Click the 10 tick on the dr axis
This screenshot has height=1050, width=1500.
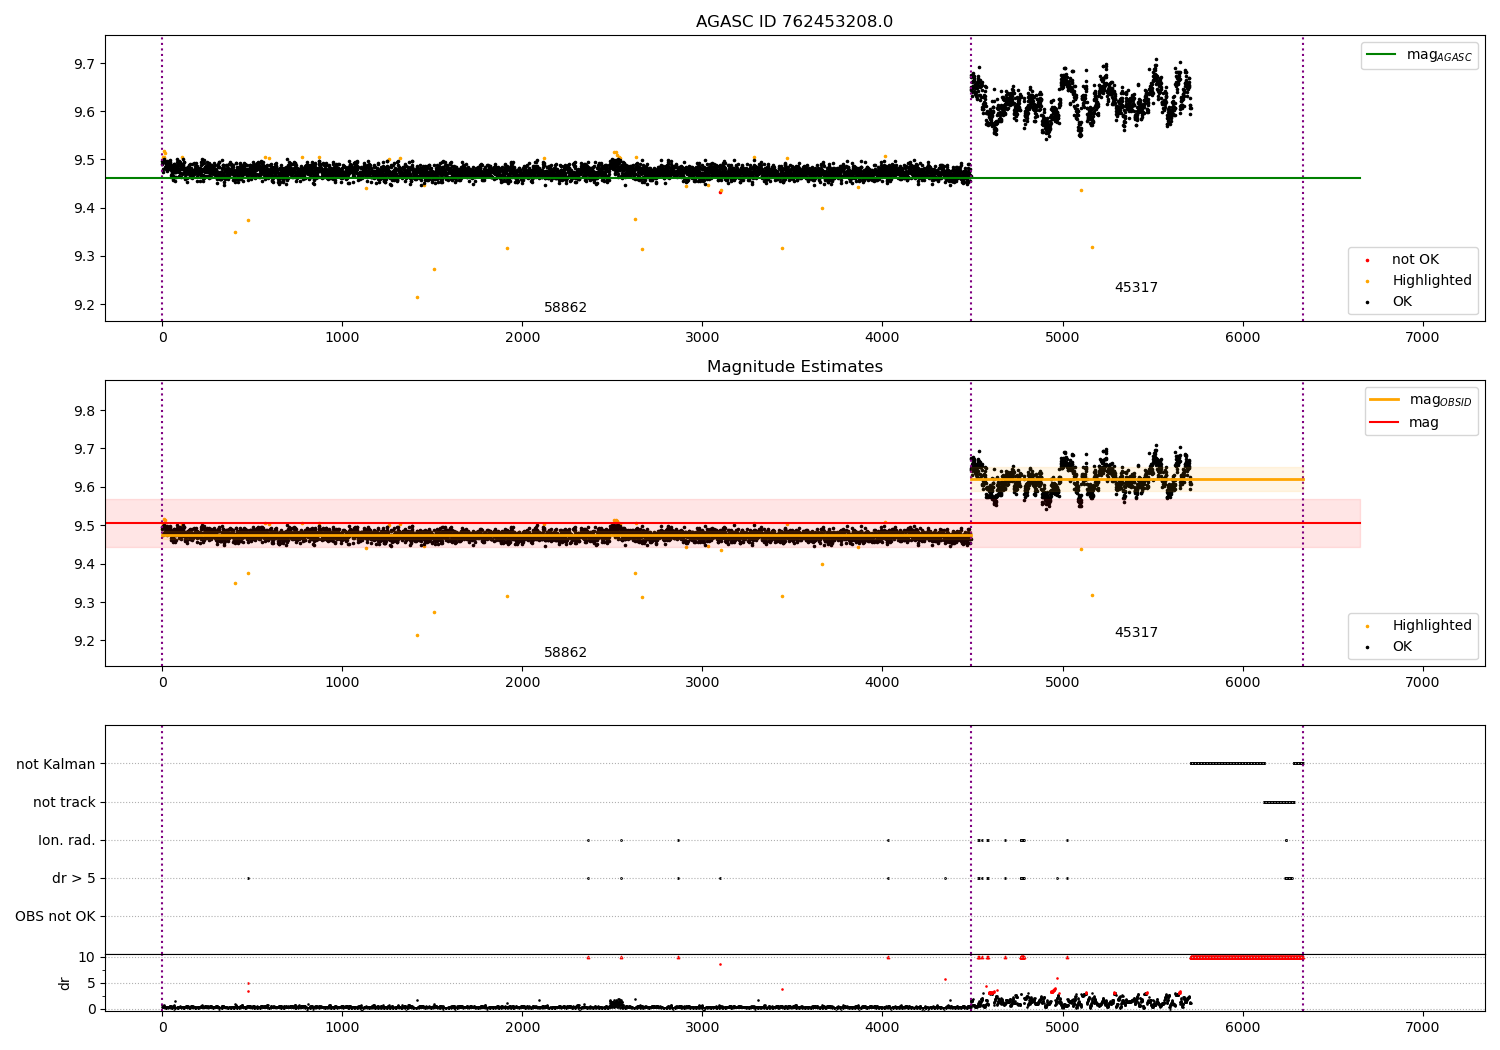88,958
